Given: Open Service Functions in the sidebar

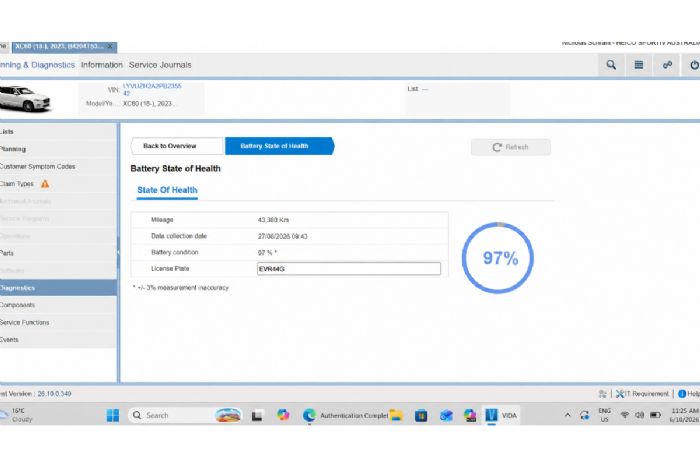Looking at the screenshot, I should pyautogui.click(x=58, y=322).
